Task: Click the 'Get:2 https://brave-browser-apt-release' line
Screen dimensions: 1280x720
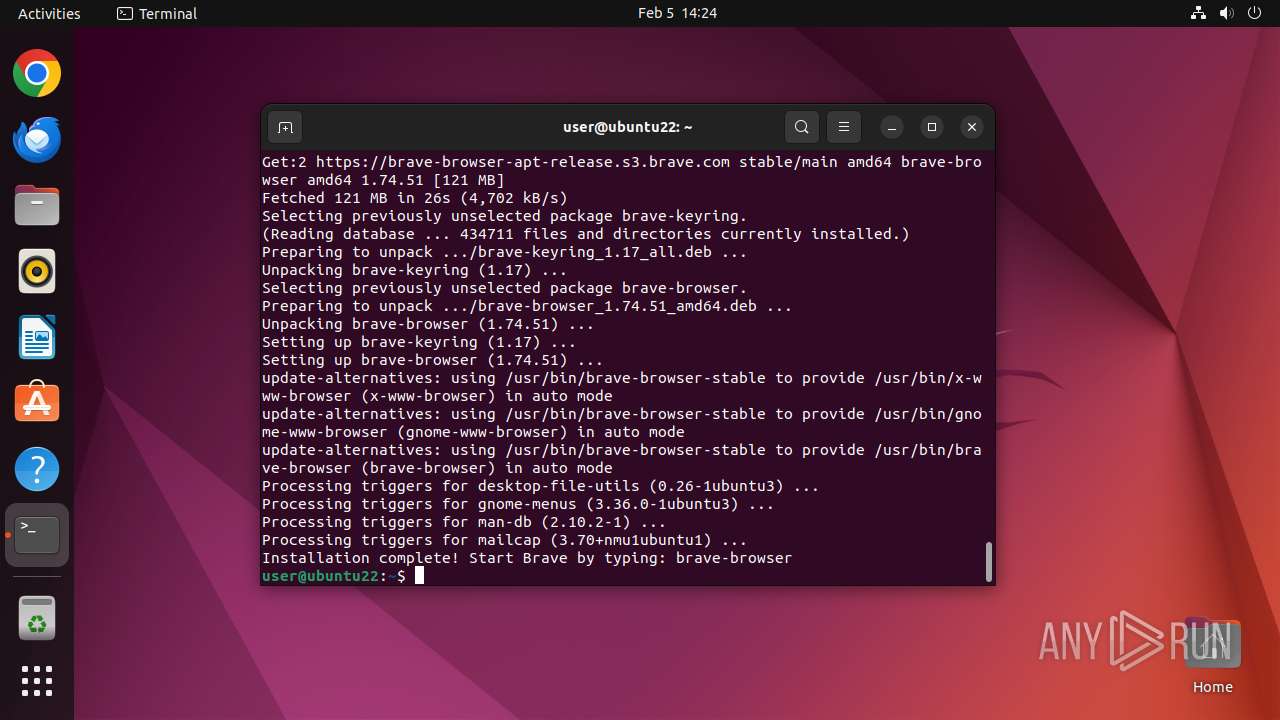Action: (x=622, y=171)
